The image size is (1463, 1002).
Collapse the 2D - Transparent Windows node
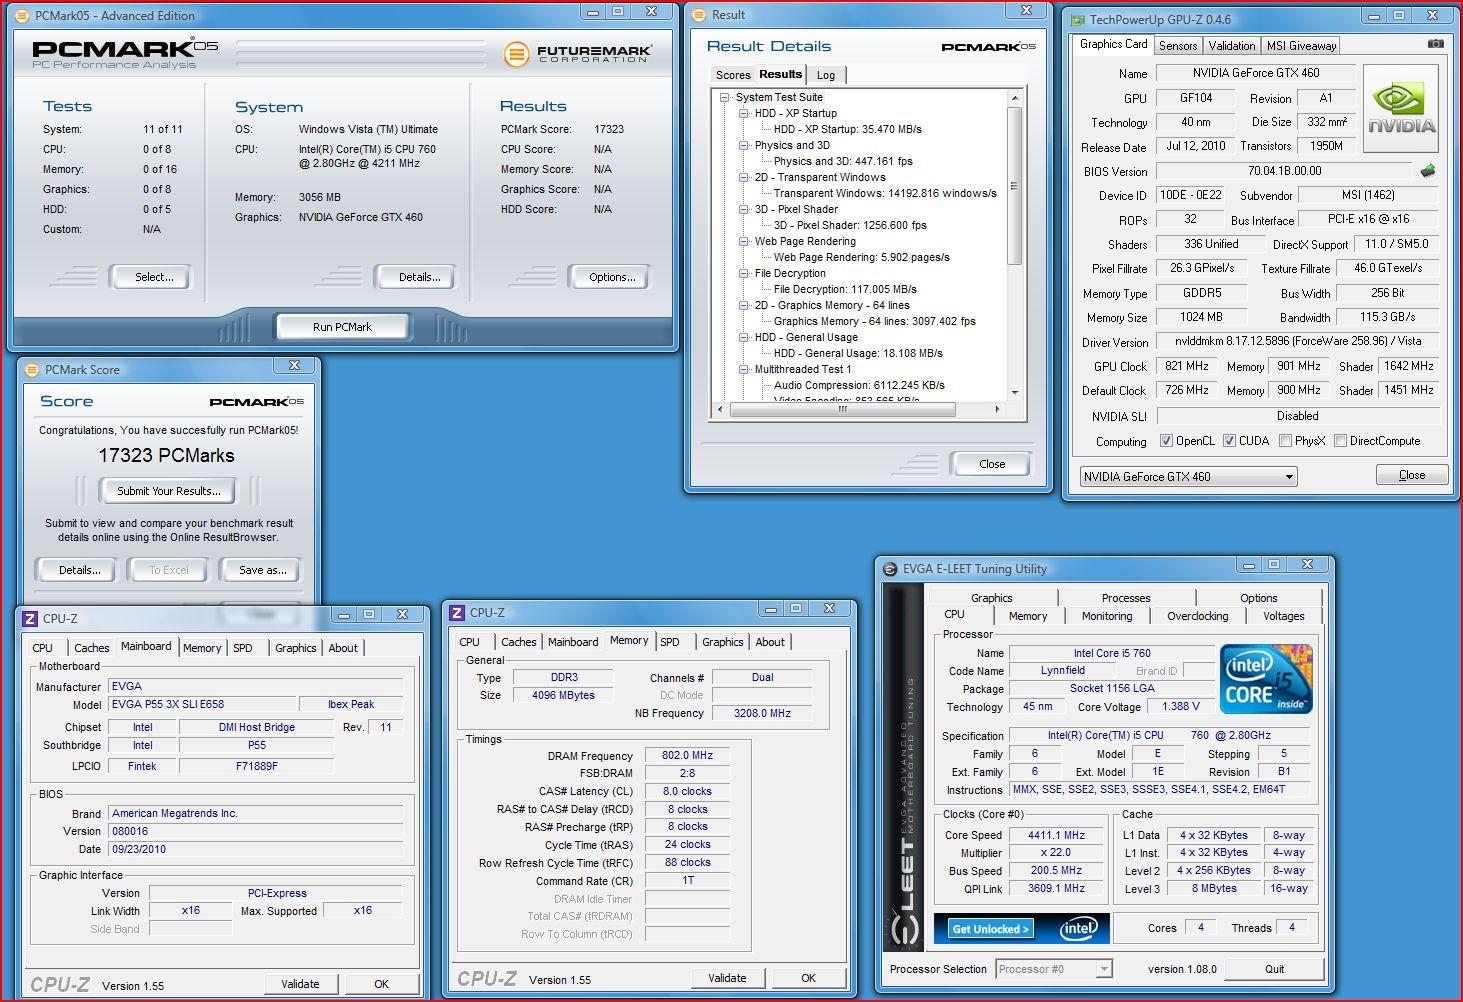(x=744, y=177)
